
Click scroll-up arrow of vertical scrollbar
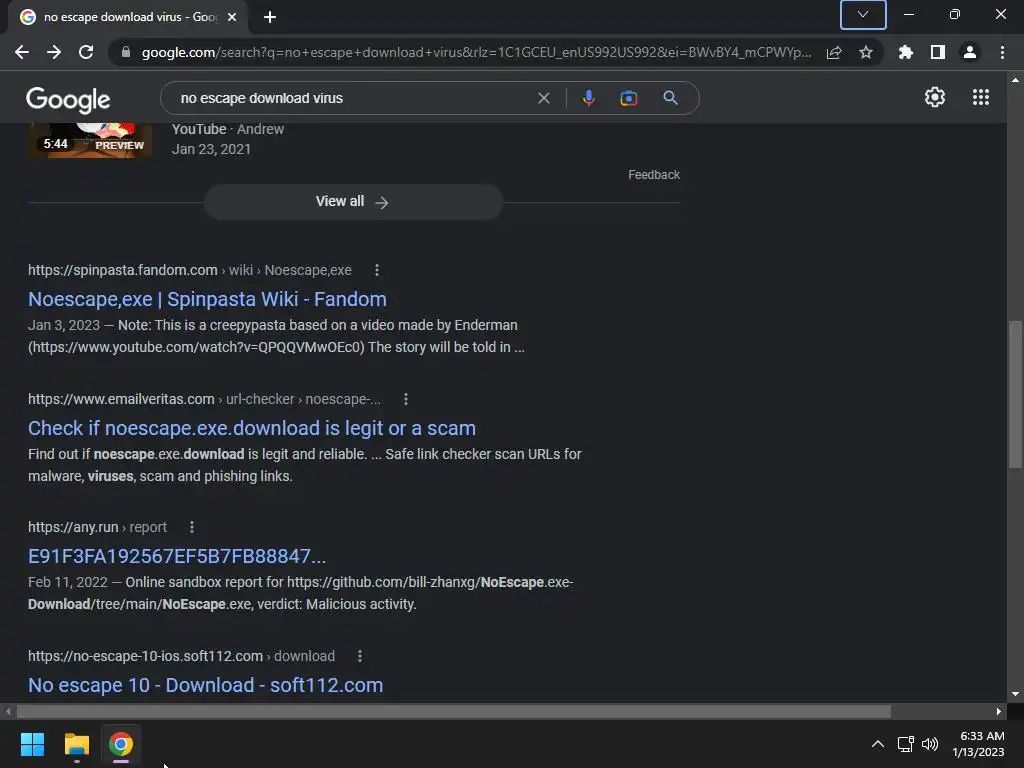[x=1015, y=80]
